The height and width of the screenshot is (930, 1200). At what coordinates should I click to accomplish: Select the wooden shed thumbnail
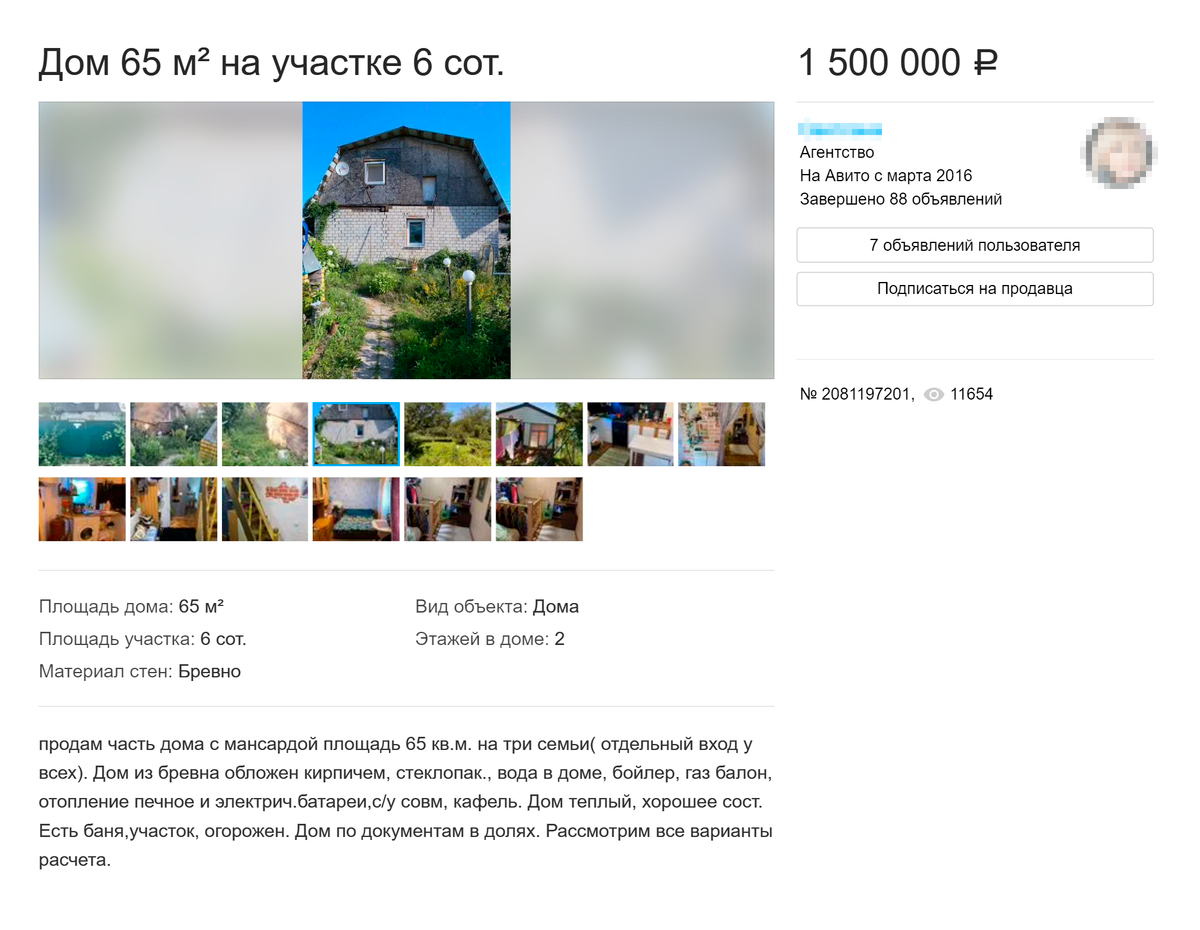(x=539, y=434)
